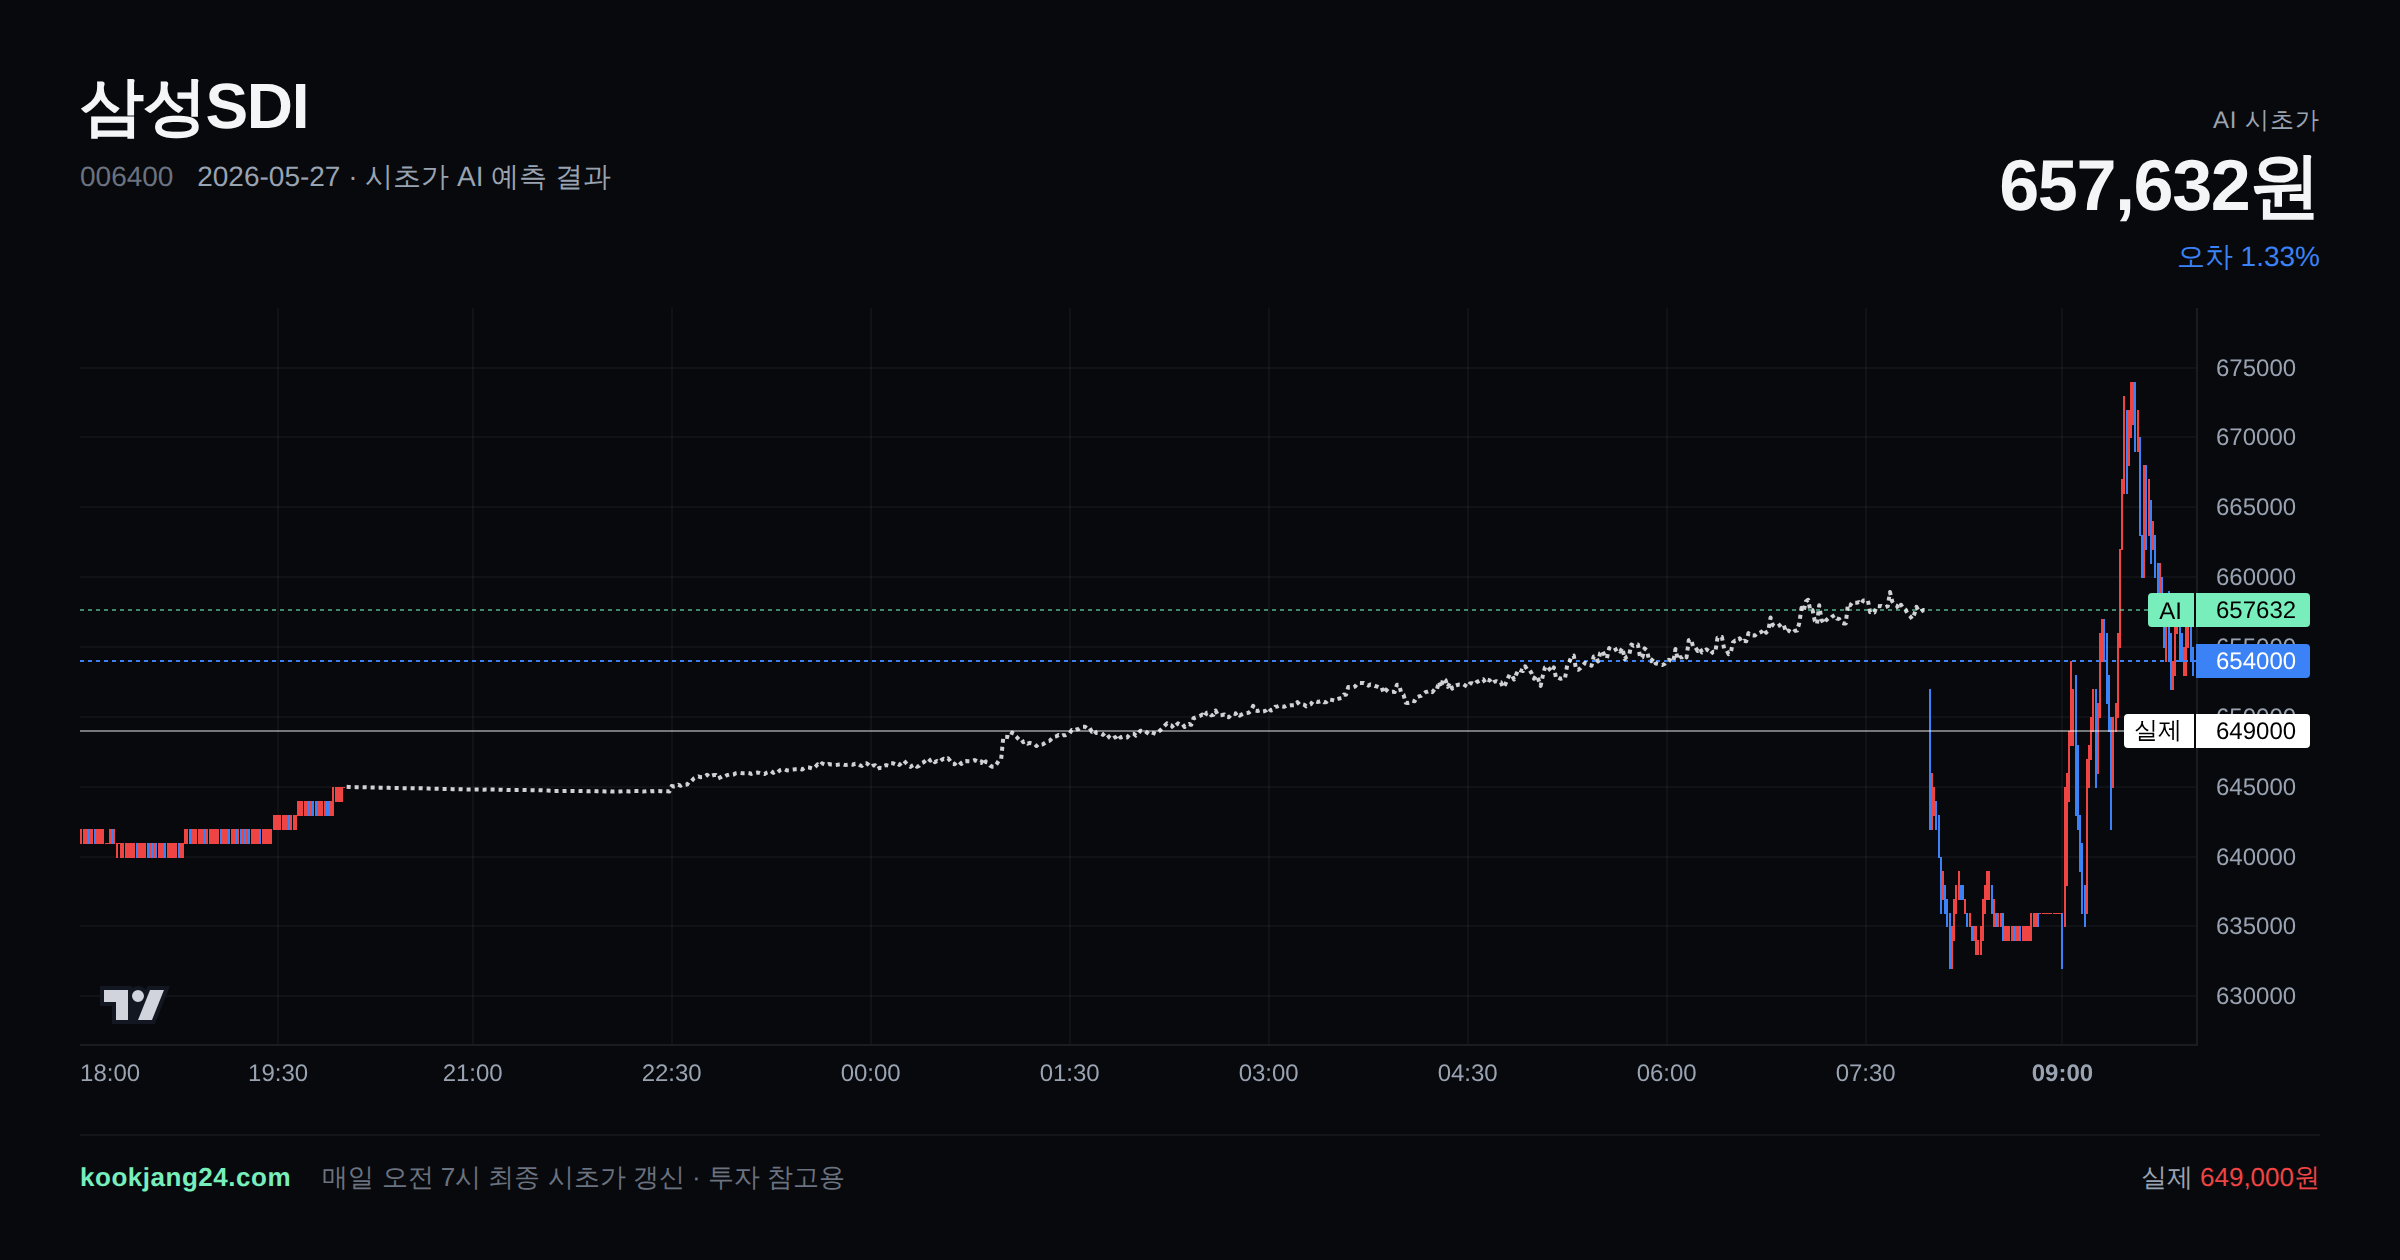The width and height of the screenshot is (2400, 1260).
Task: Click the AI 시초가 heading
Action: click(2266, 120)
